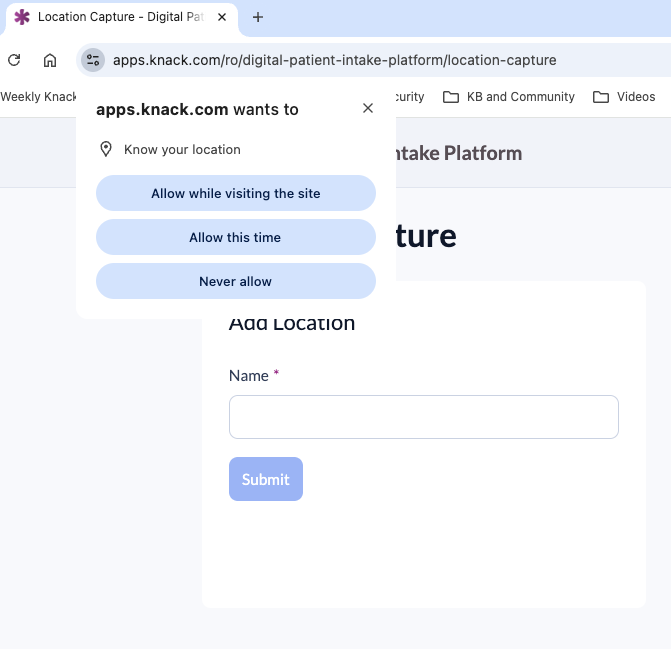Click the Name field label
The height and width of the screenshot is (649, 671).
click(249, 376)
